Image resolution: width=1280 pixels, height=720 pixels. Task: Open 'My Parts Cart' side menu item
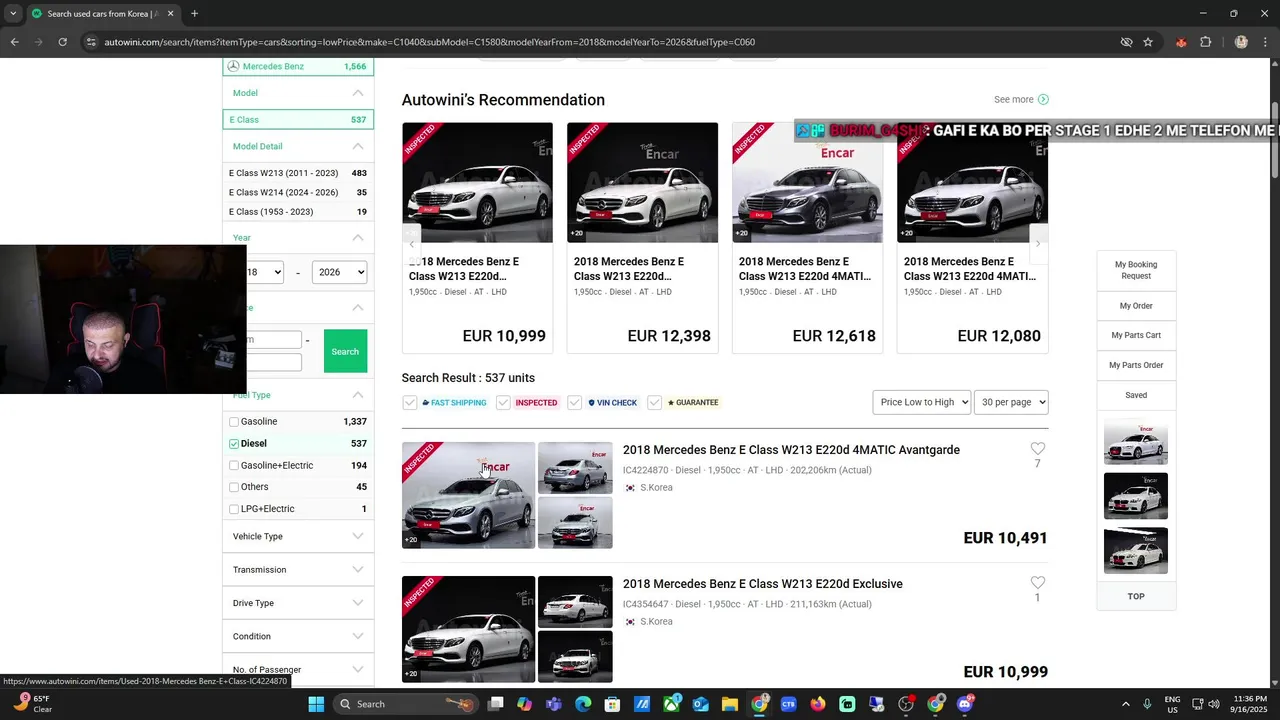click(x=1136, y=335)
